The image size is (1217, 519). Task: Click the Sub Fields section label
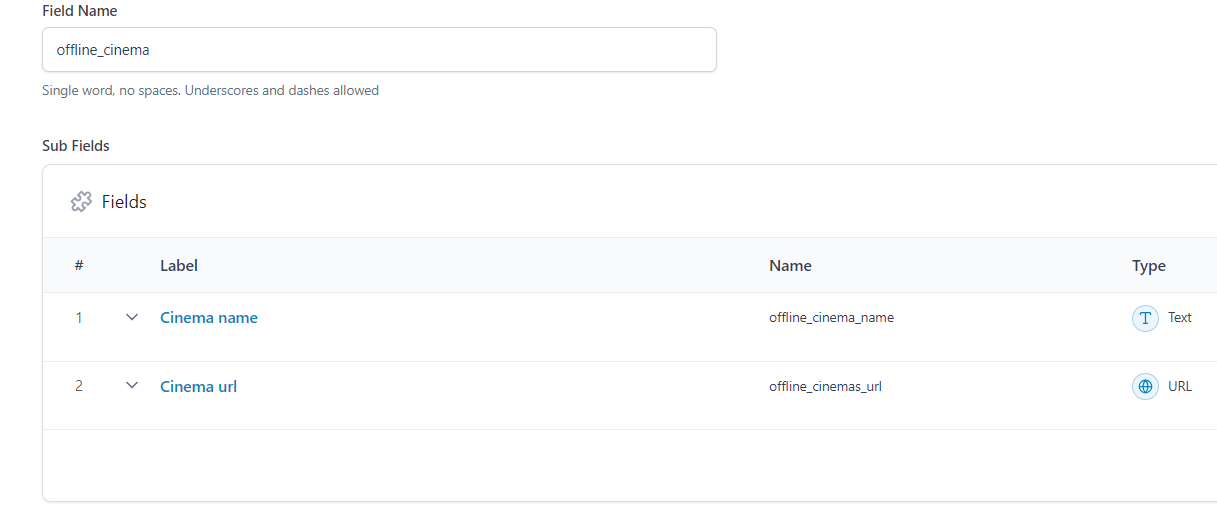click(x=76, y=146)
